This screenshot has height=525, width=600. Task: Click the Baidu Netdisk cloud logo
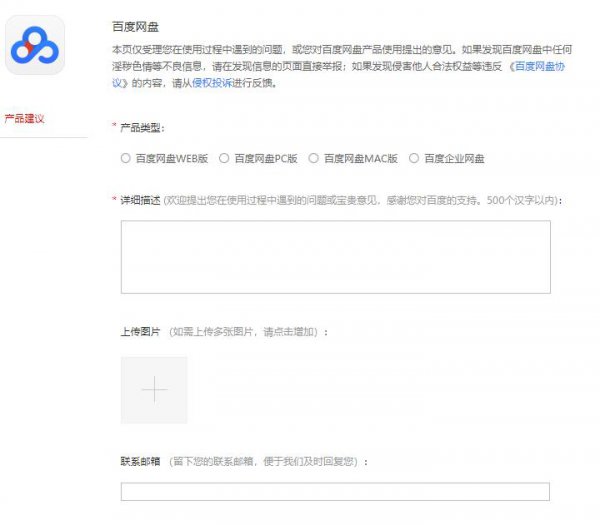(35, 45)
